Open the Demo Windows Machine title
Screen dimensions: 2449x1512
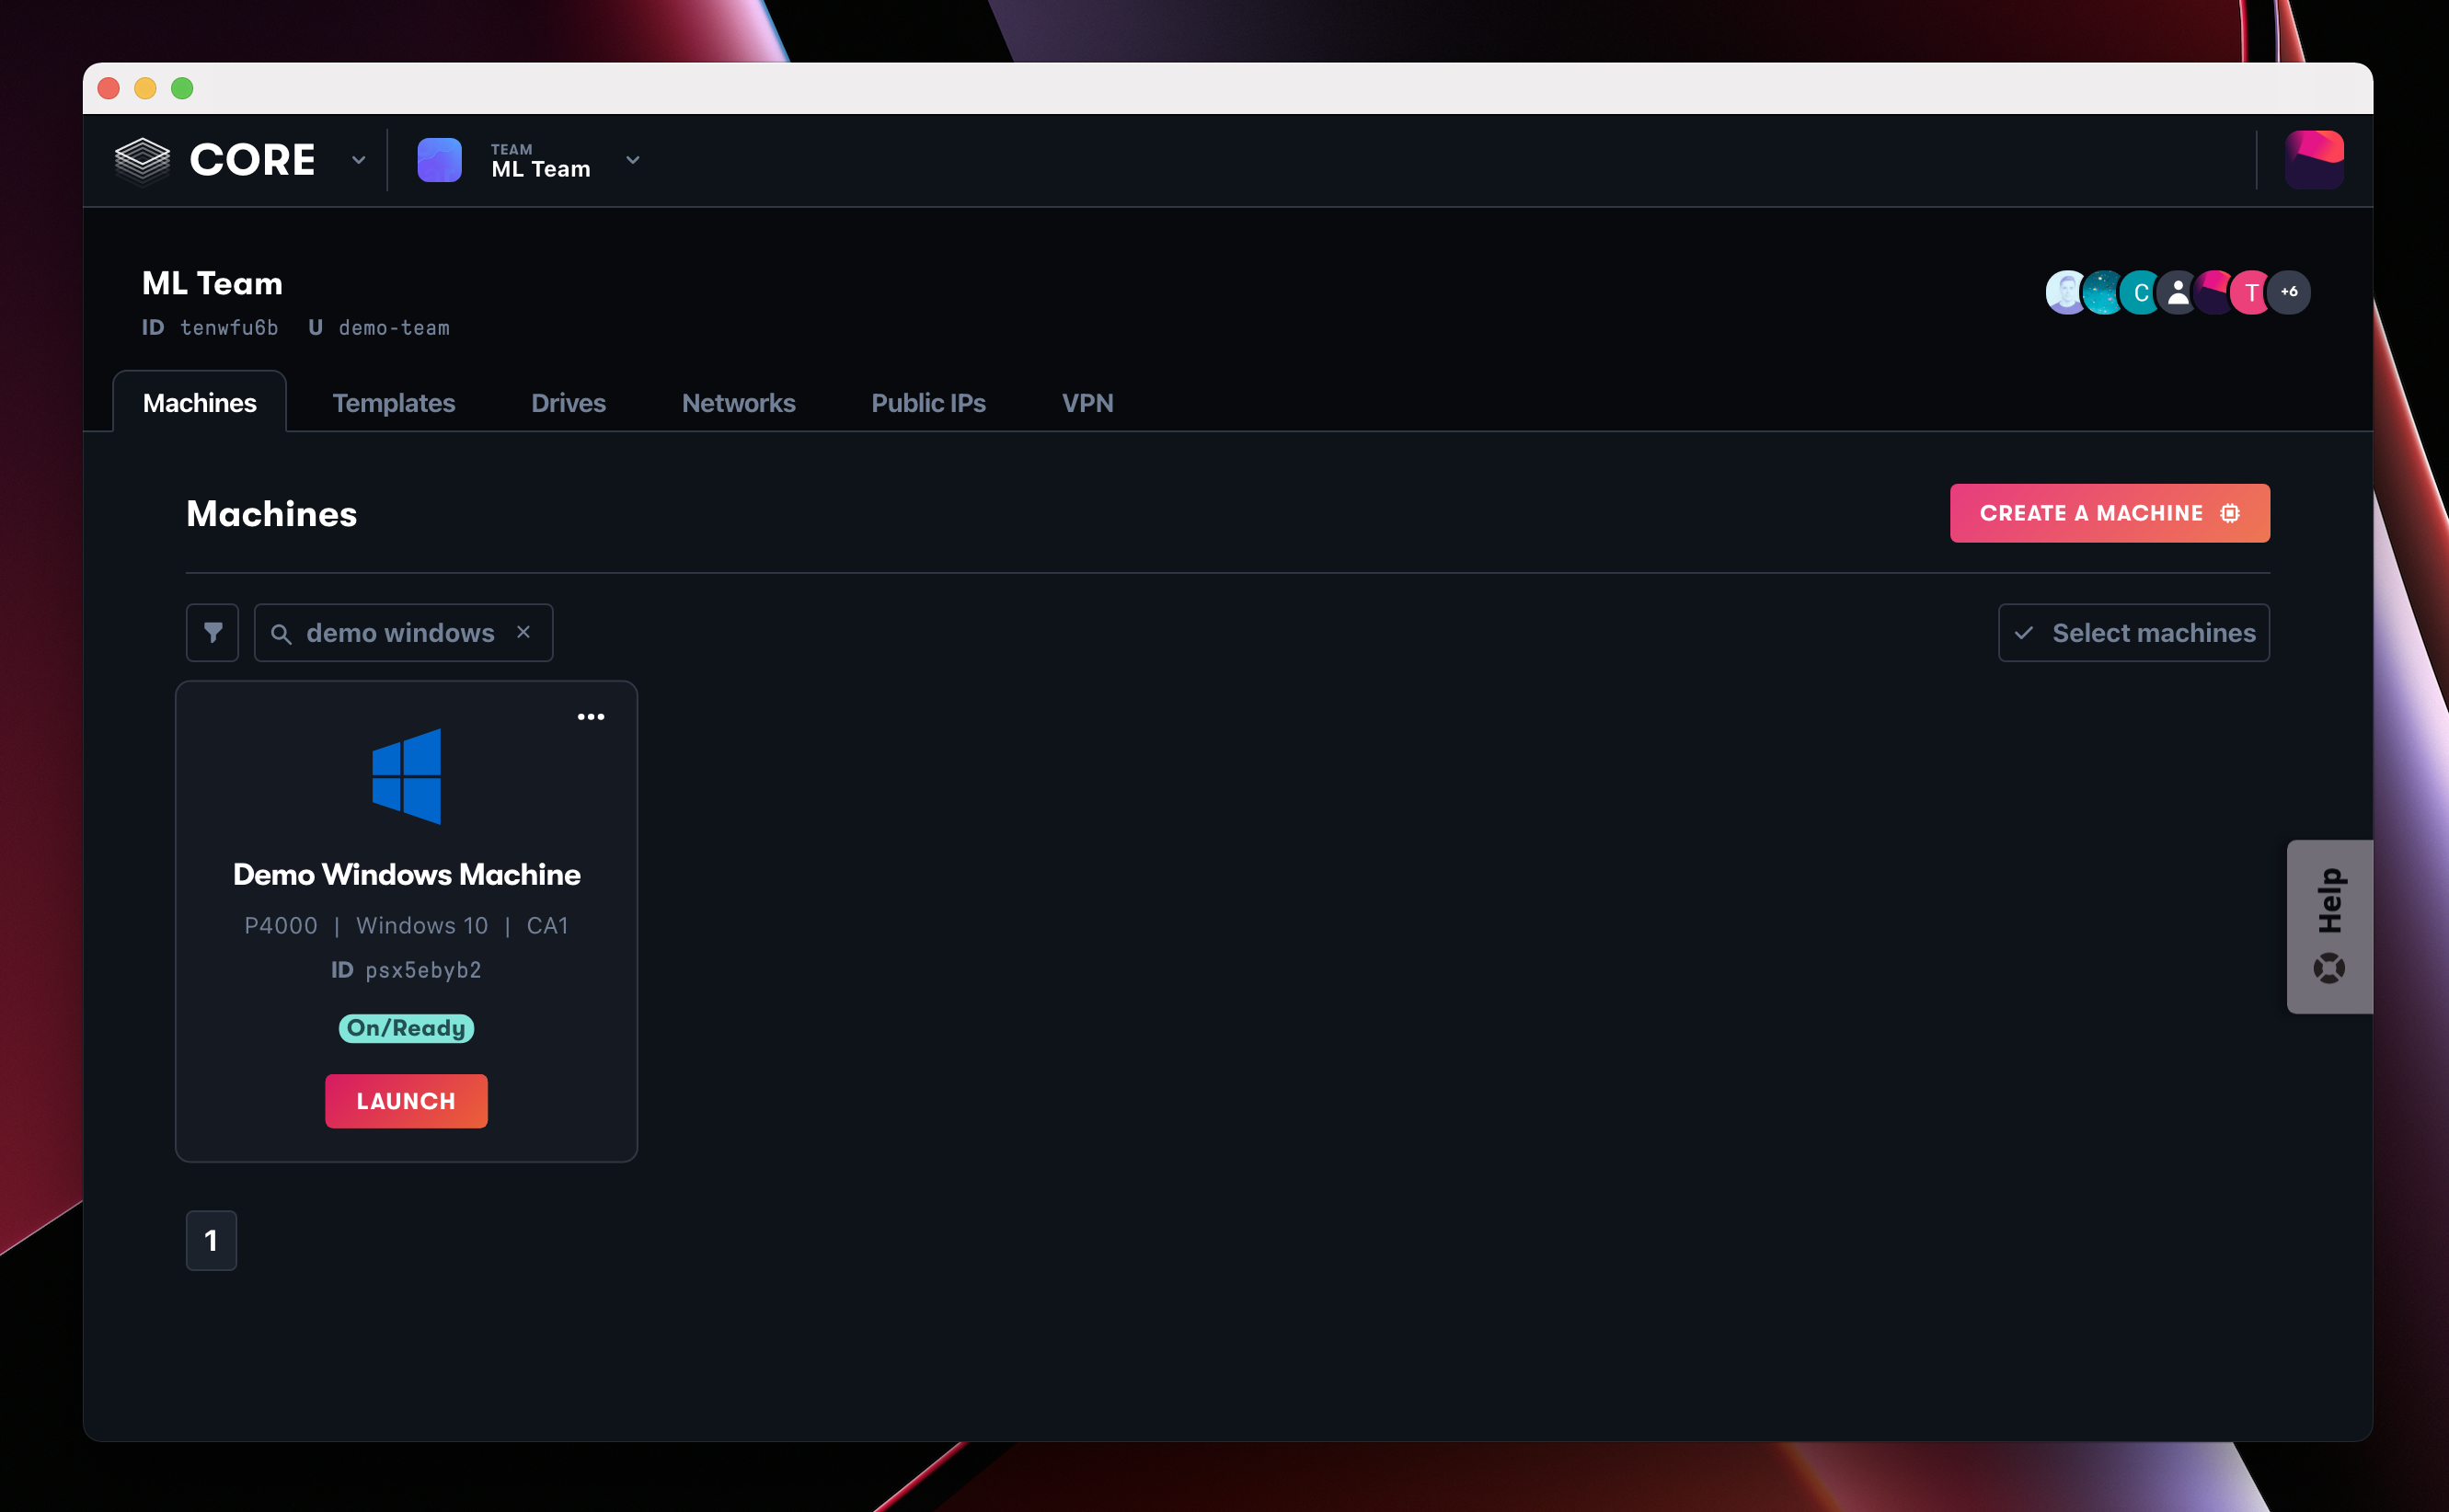406,874
